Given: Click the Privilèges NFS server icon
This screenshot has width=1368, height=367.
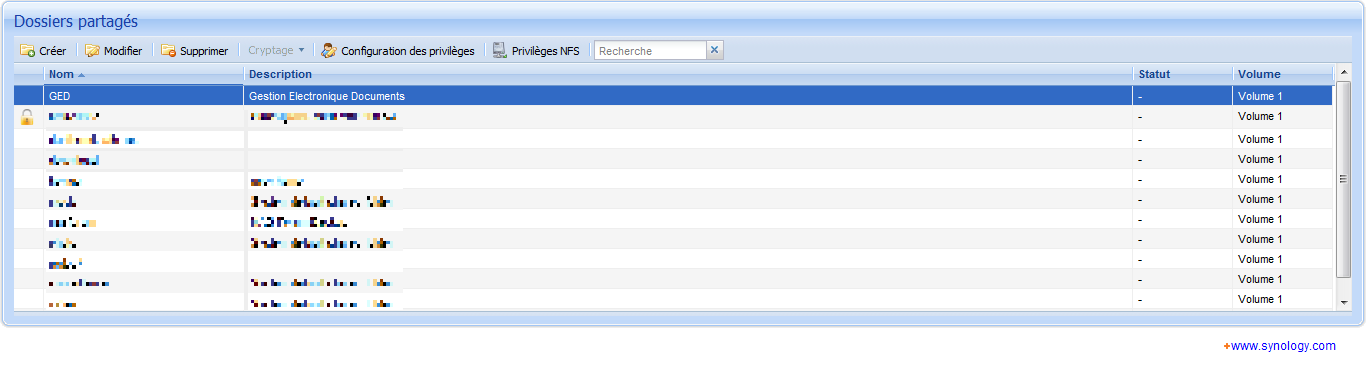Looking at the screenshot, I should click(x=500, y=51).
